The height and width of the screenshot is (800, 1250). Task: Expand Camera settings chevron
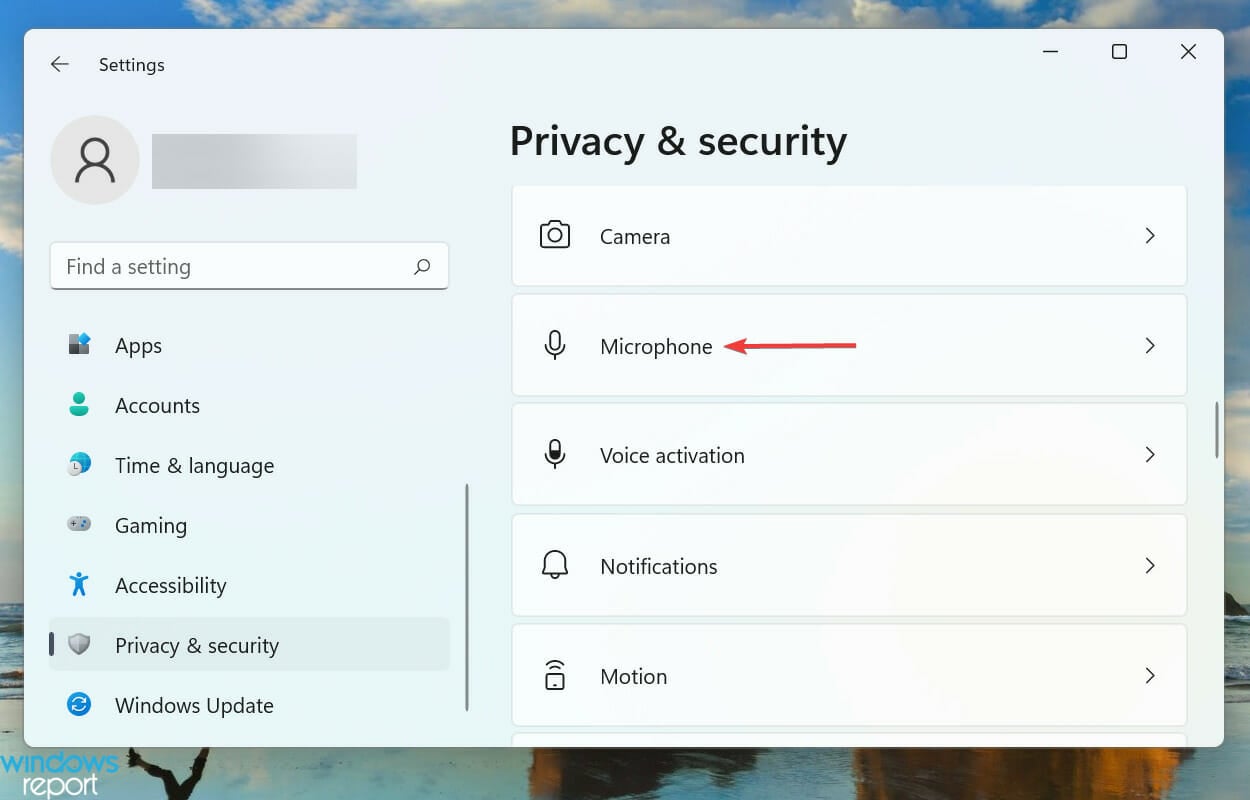click(1150, 236)
